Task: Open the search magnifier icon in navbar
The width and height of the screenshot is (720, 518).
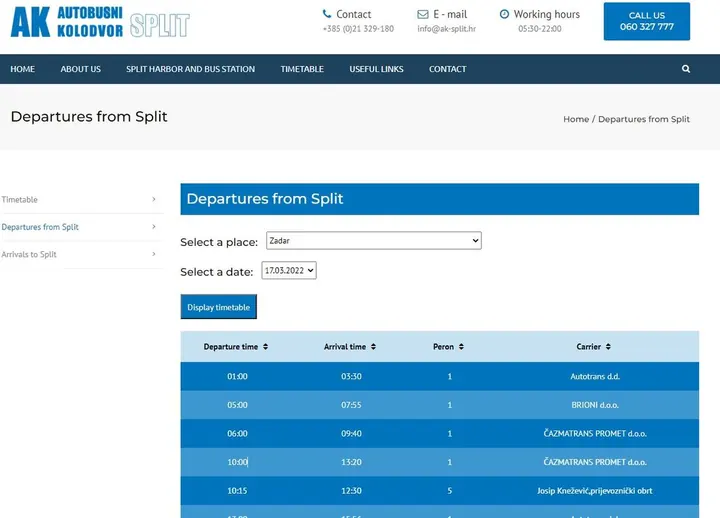Action: pyautogui.click(x=686, y=69)
